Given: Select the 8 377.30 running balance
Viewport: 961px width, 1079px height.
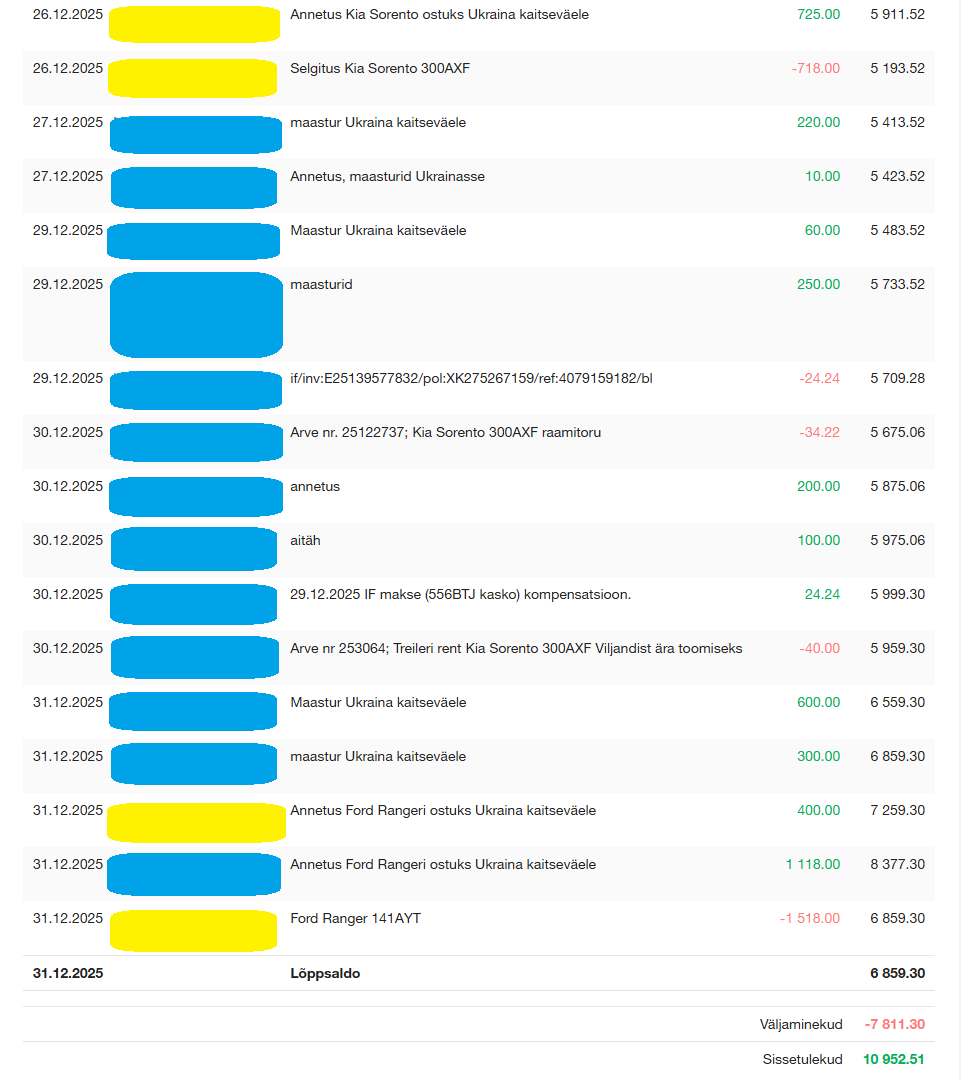Looking at the screenshot, I should pyautogui.click(x=897, y=865).
